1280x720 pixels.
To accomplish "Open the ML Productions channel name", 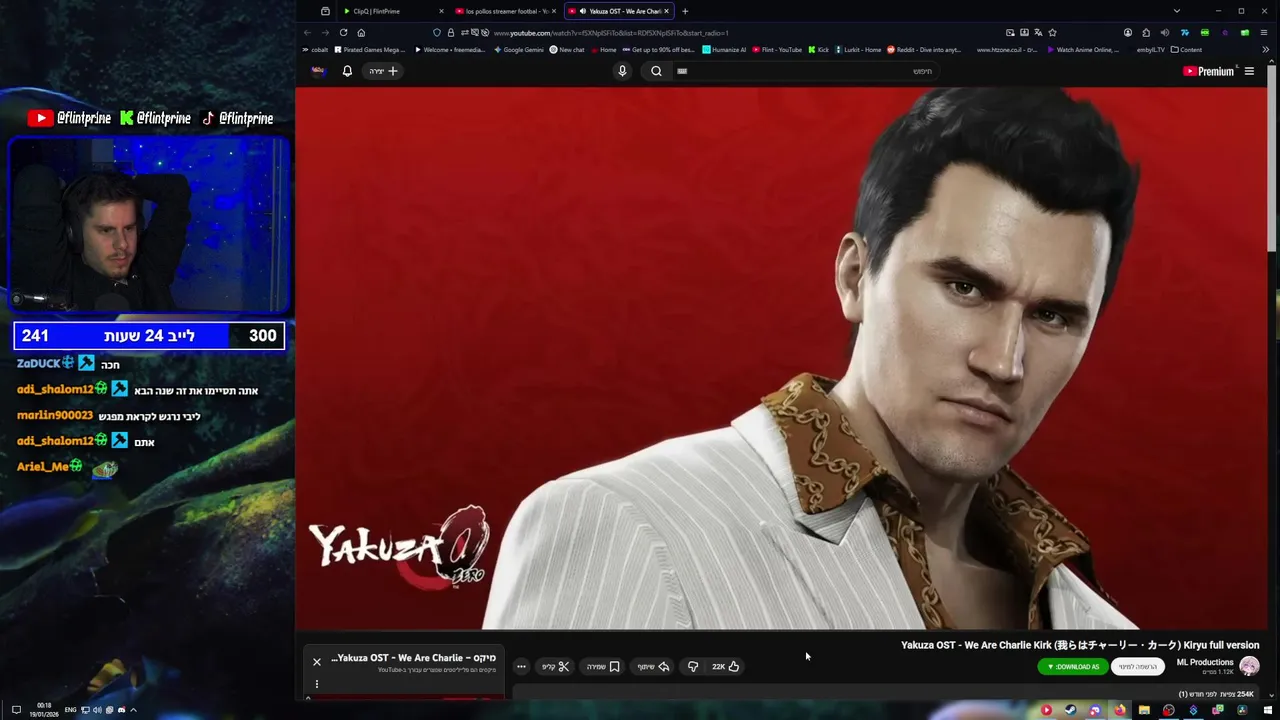I will pos(1205,662).
